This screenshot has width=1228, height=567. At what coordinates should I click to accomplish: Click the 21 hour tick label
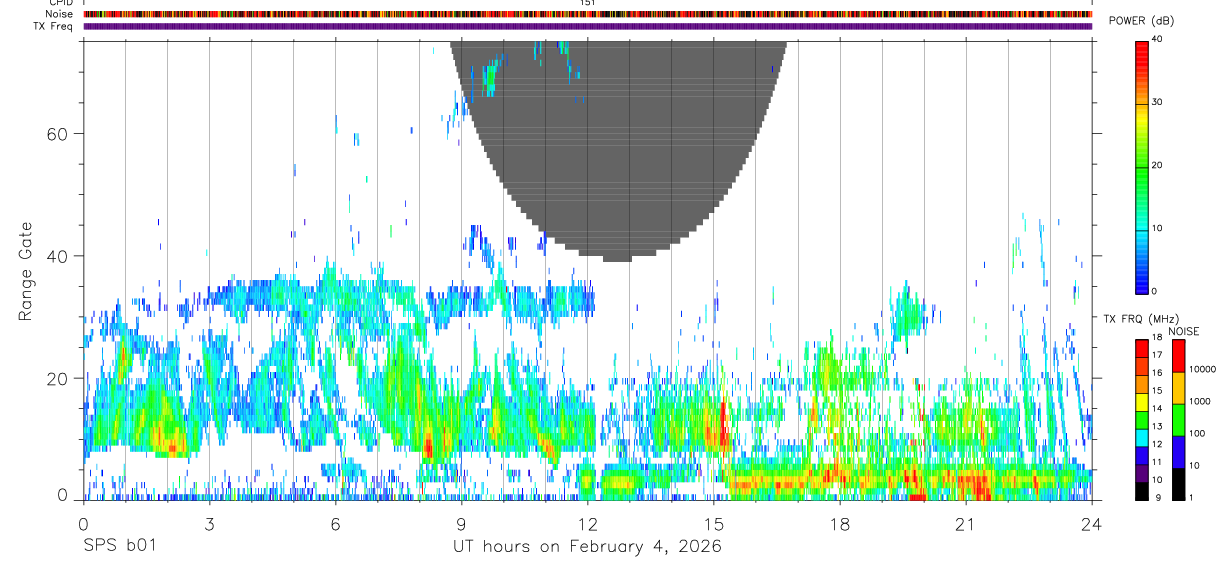[965, 524]
